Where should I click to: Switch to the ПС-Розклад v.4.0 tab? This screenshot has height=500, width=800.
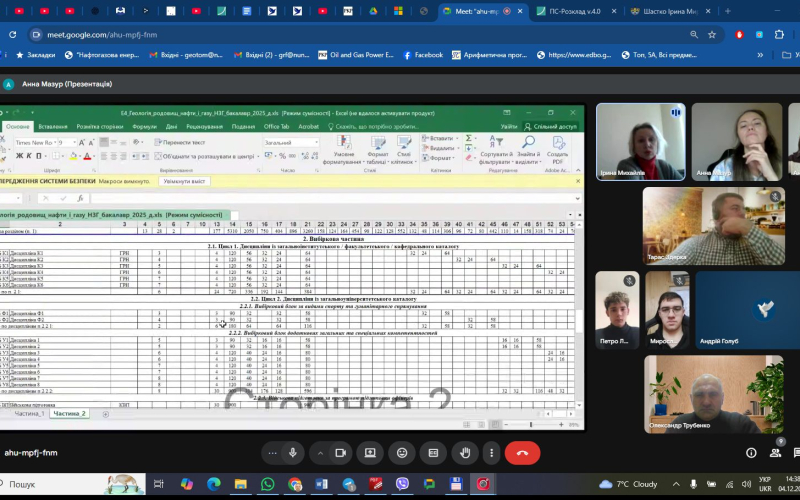point(578,10)
